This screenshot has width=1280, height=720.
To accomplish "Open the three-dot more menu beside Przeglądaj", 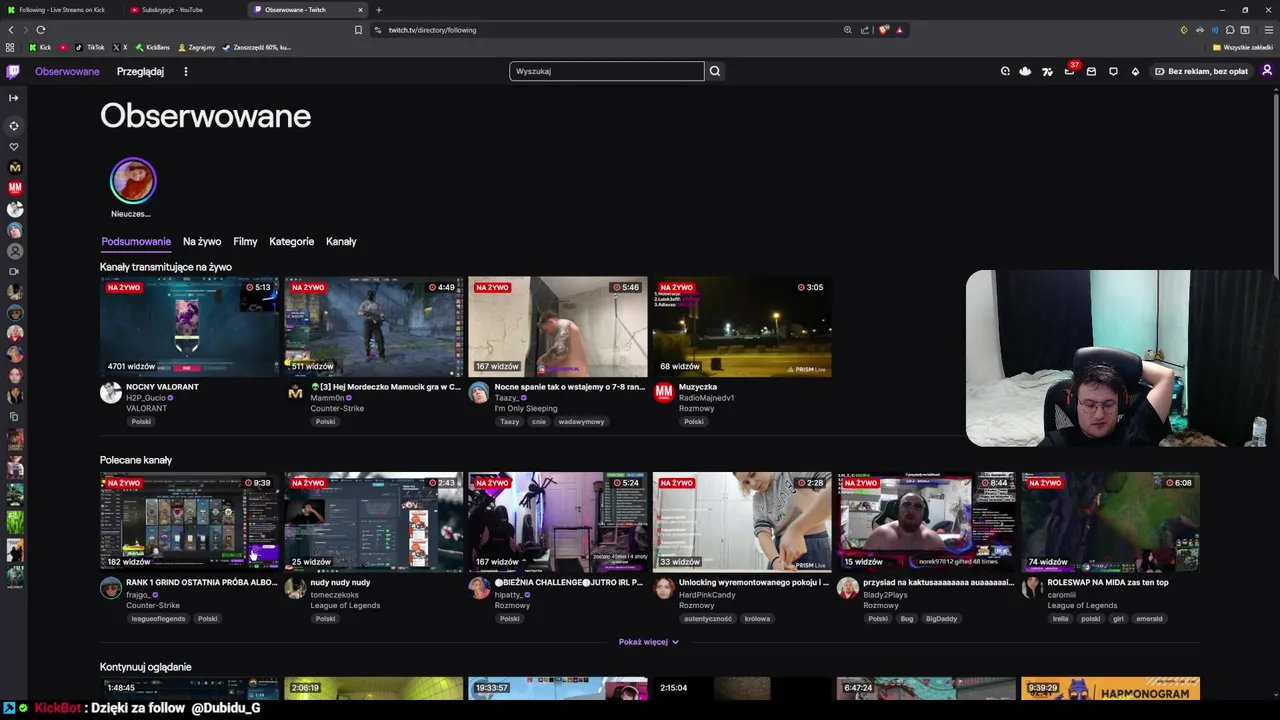I will [x=185, y=71].
